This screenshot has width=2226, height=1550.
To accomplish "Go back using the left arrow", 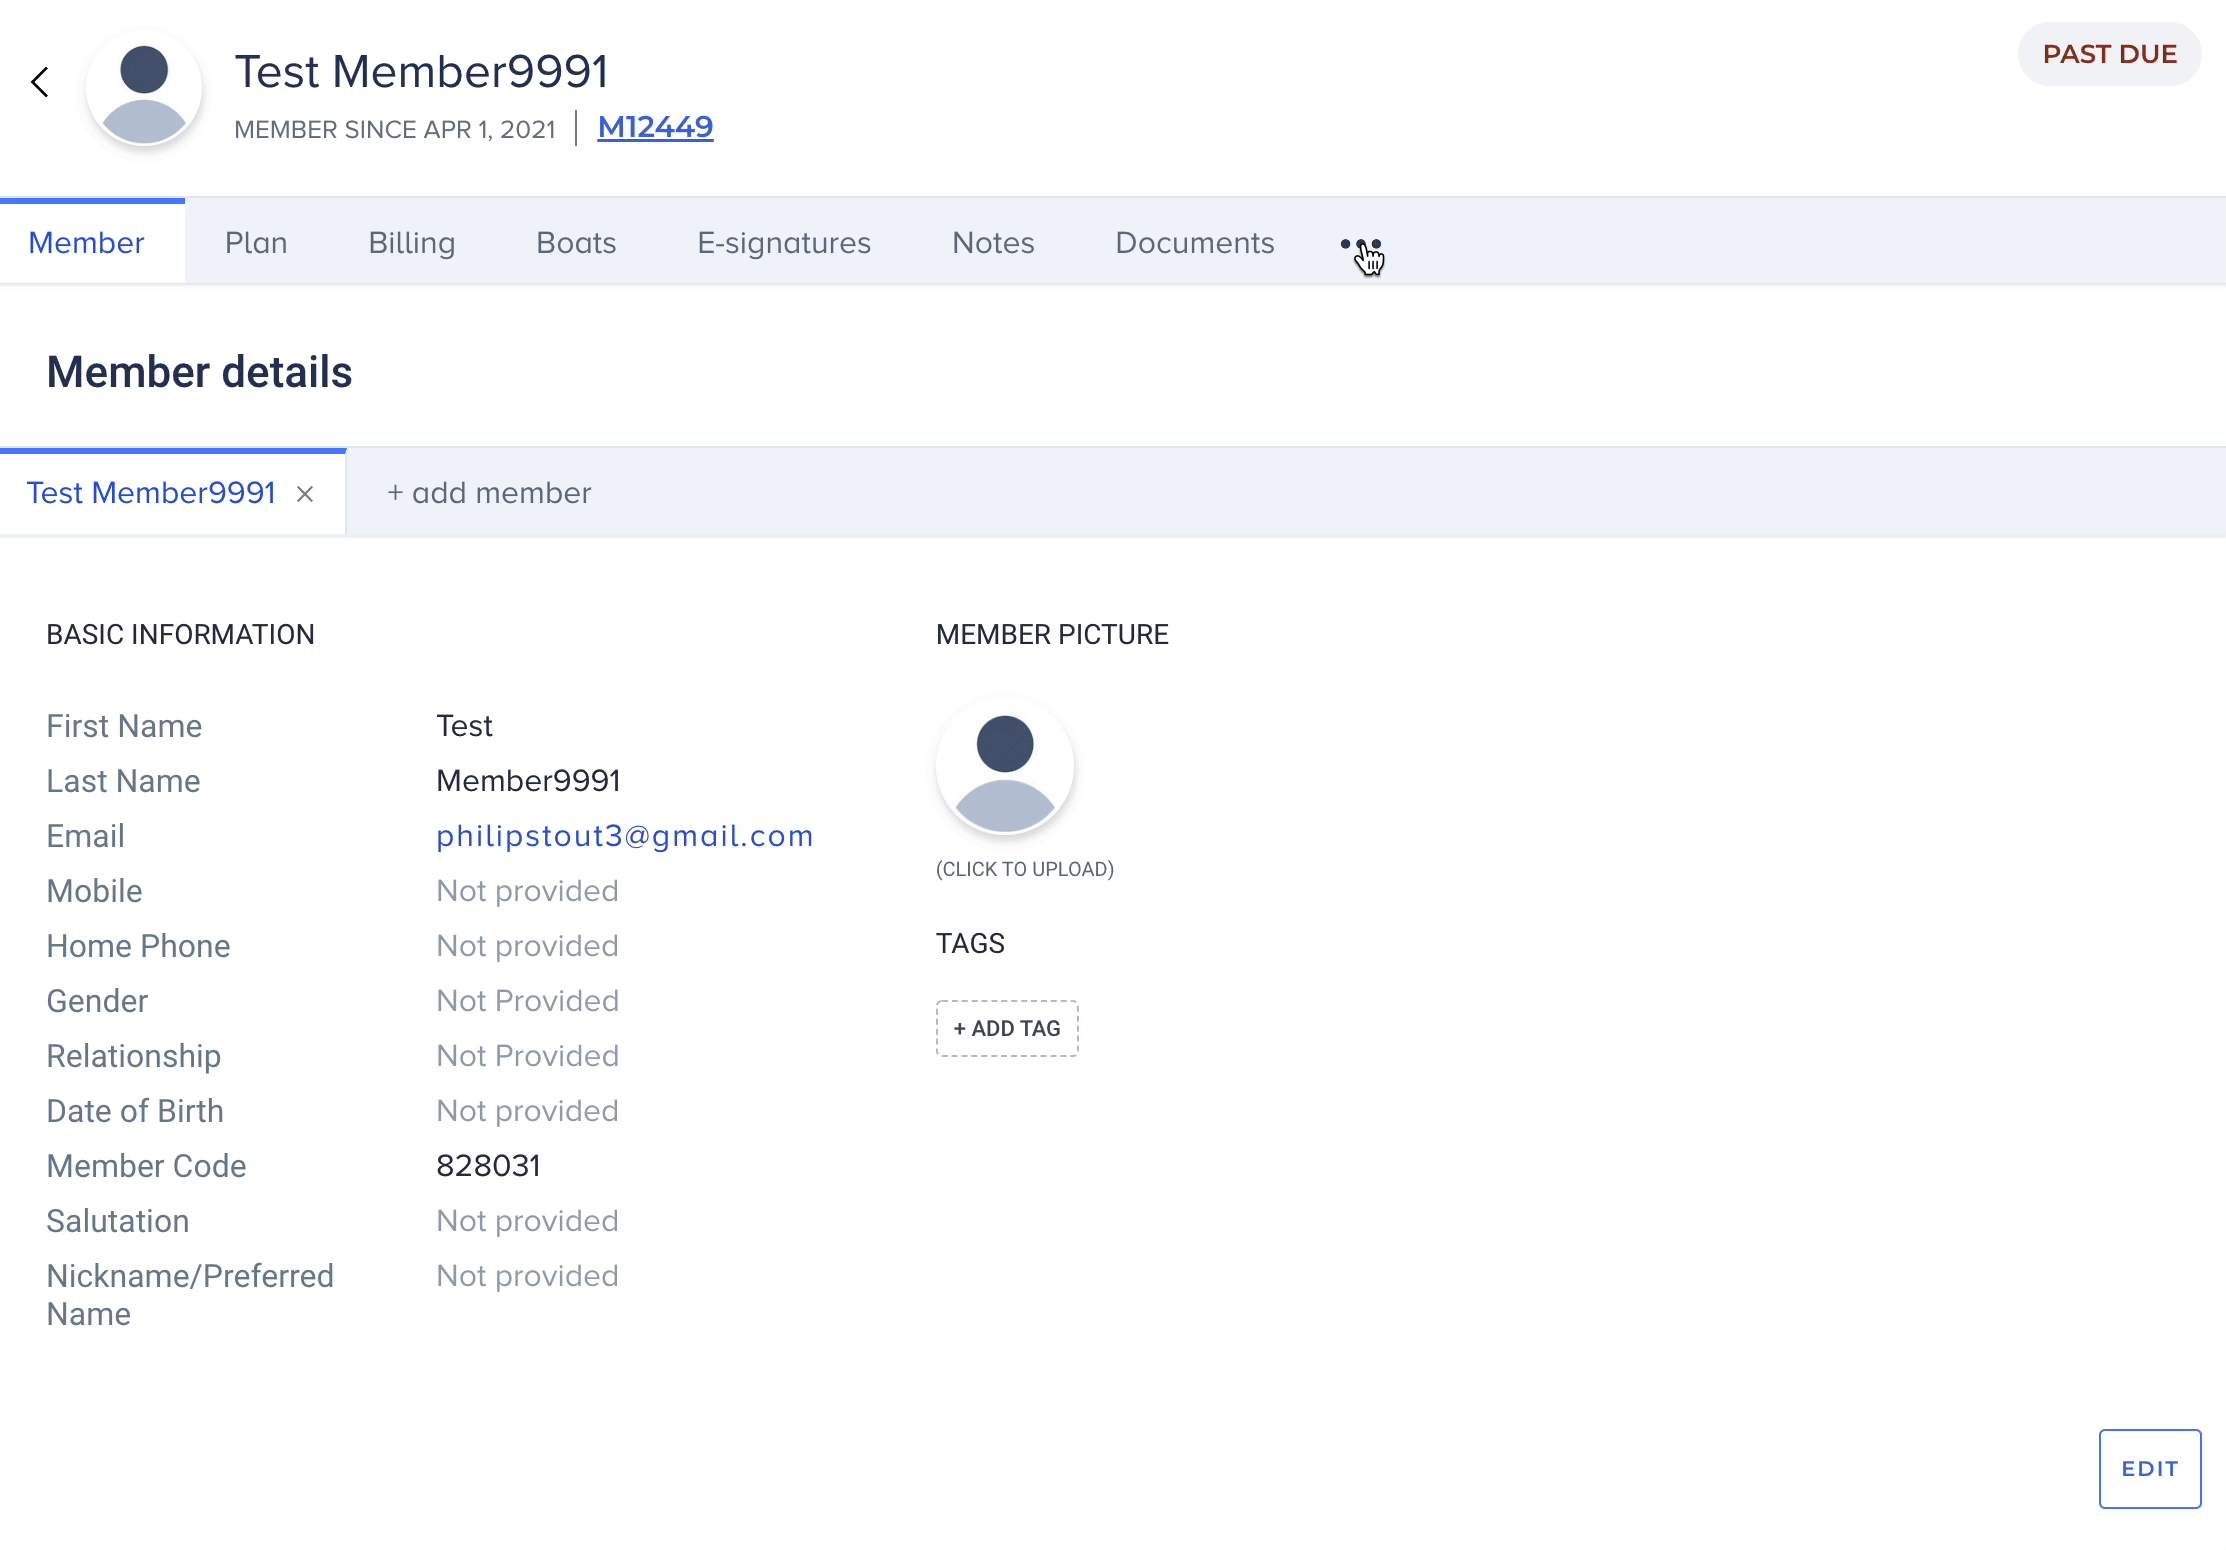I will click(x=40, y=82).
